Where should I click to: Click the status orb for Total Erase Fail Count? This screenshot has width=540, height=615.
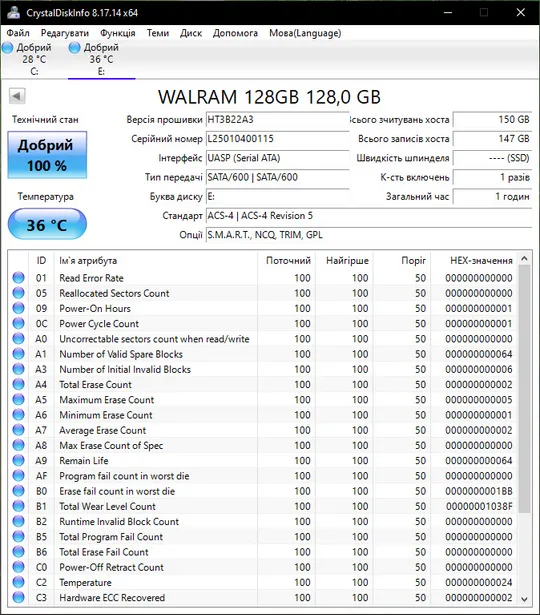coord(18,552)
